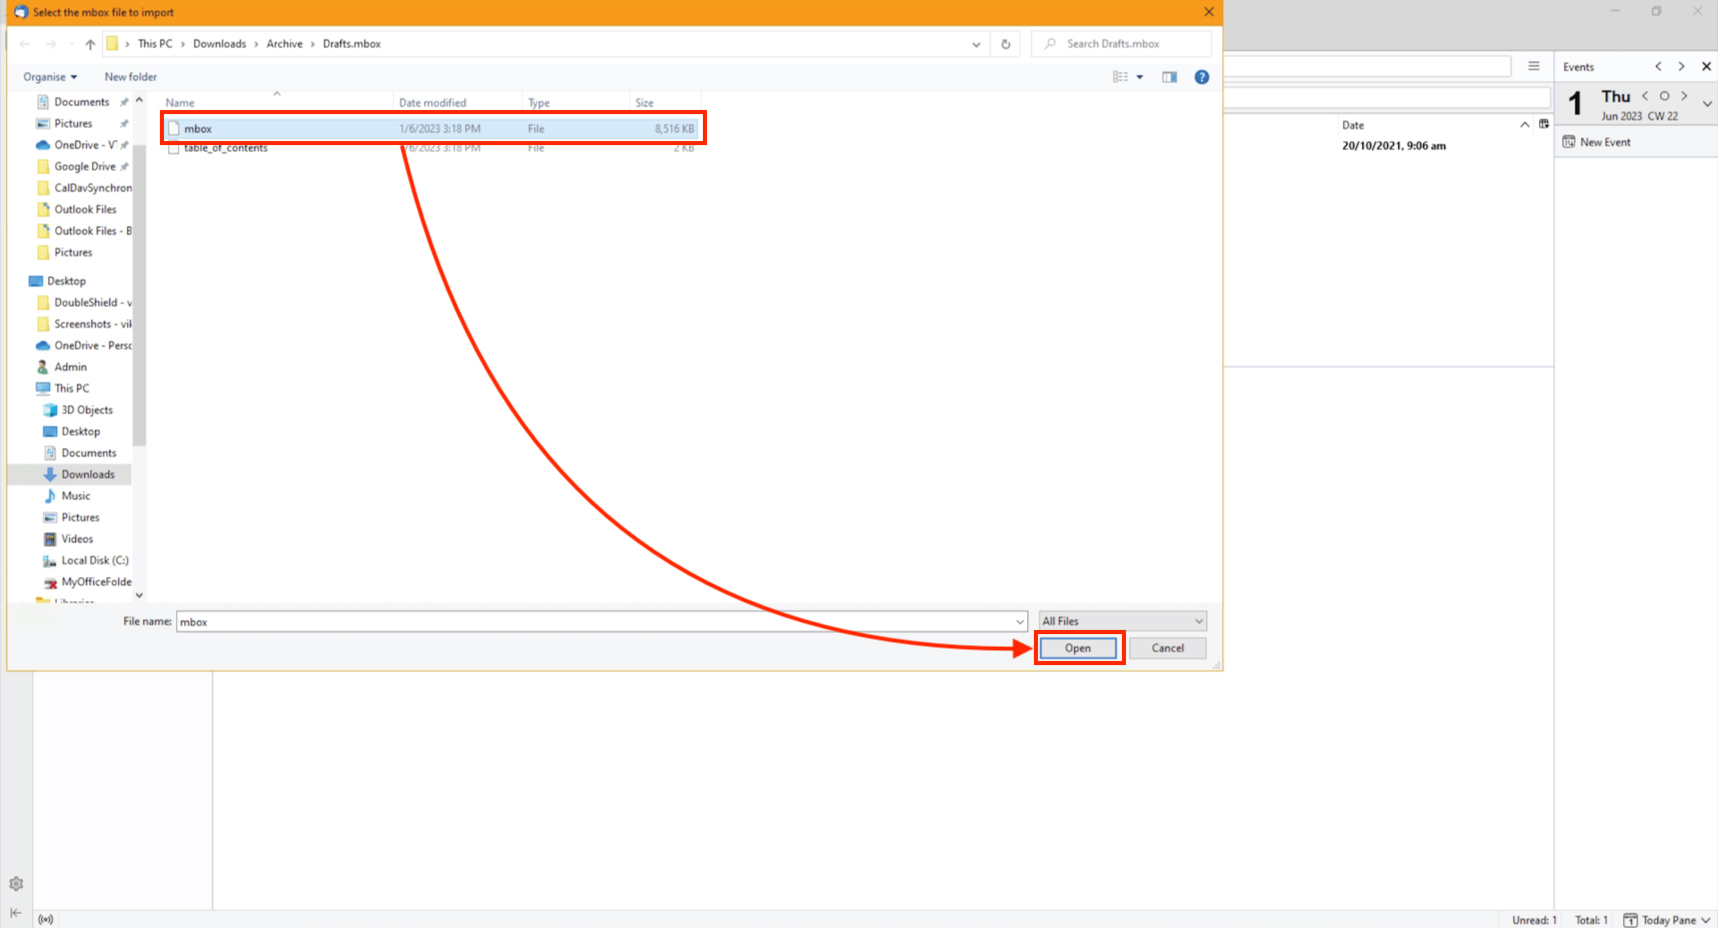
Task: Click the online status icon in status bar
Action: click(x=45, y=919)
